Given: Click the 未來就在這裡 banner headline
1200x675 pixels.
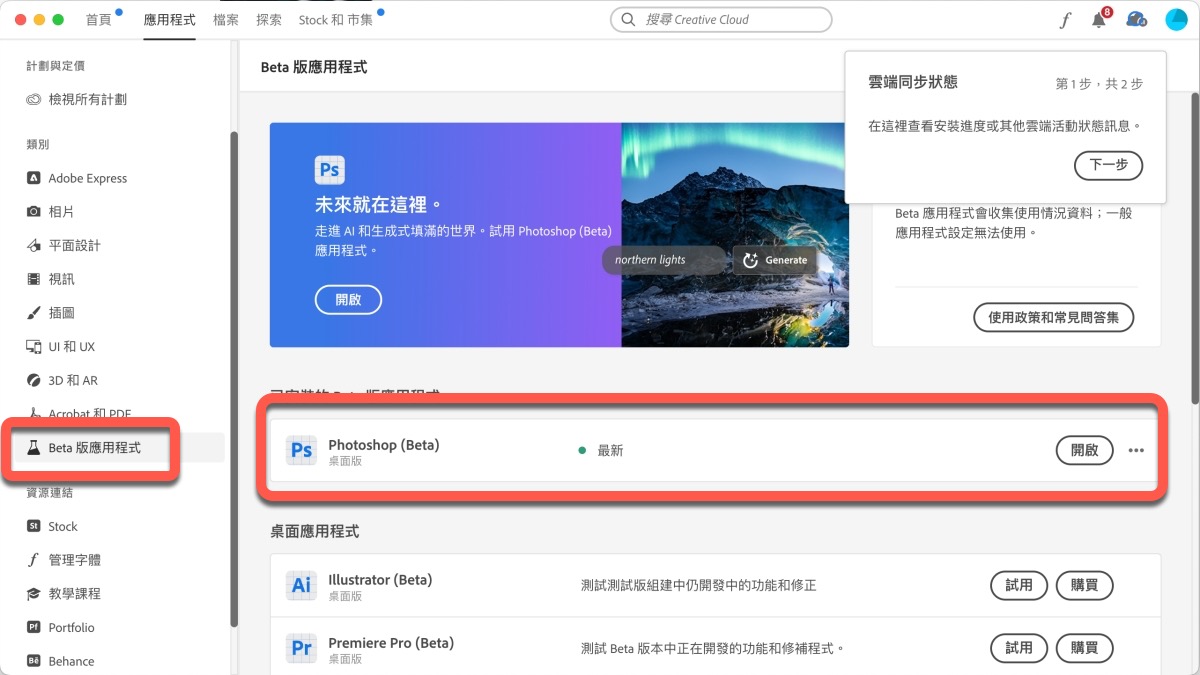Looking at the screenshot, I should 379,205.
